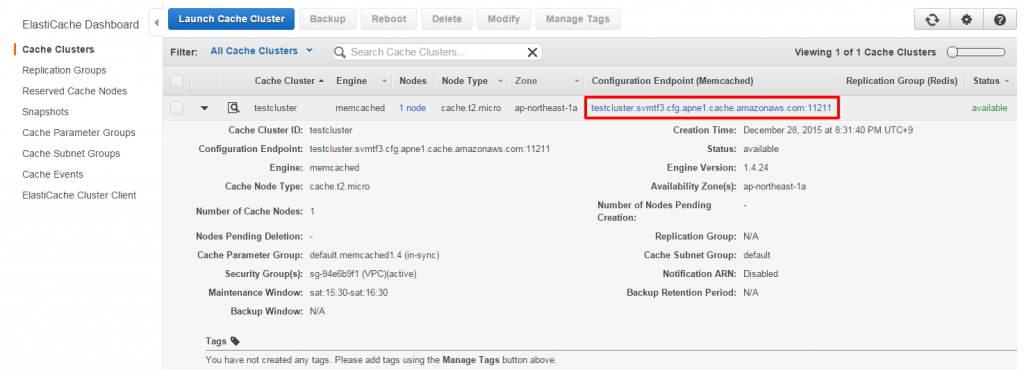Click the configuration endpoint link in the row
Image resolution: width=1024 pixels, height=370 pixels.
(711, 108)
